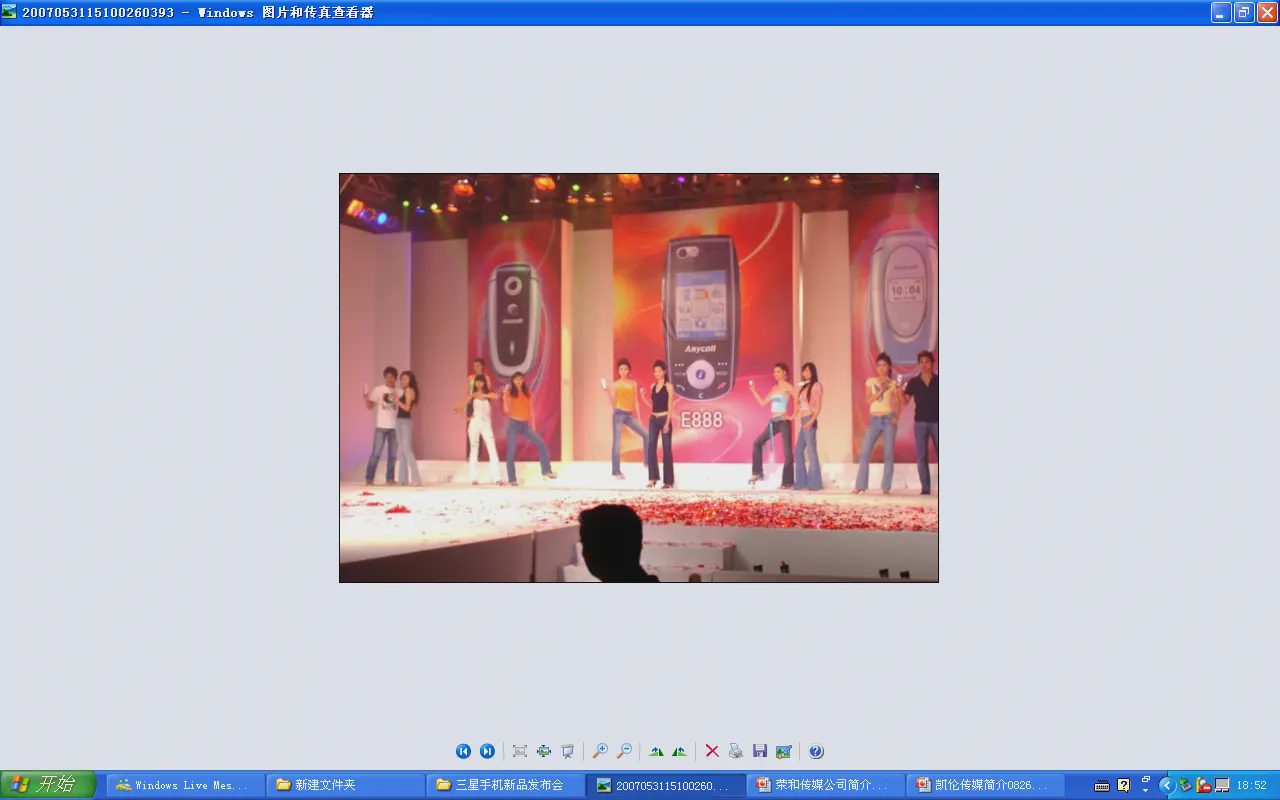The image size is (1280, 800).
Task: Print the current picture
Action: click(736, 751)
